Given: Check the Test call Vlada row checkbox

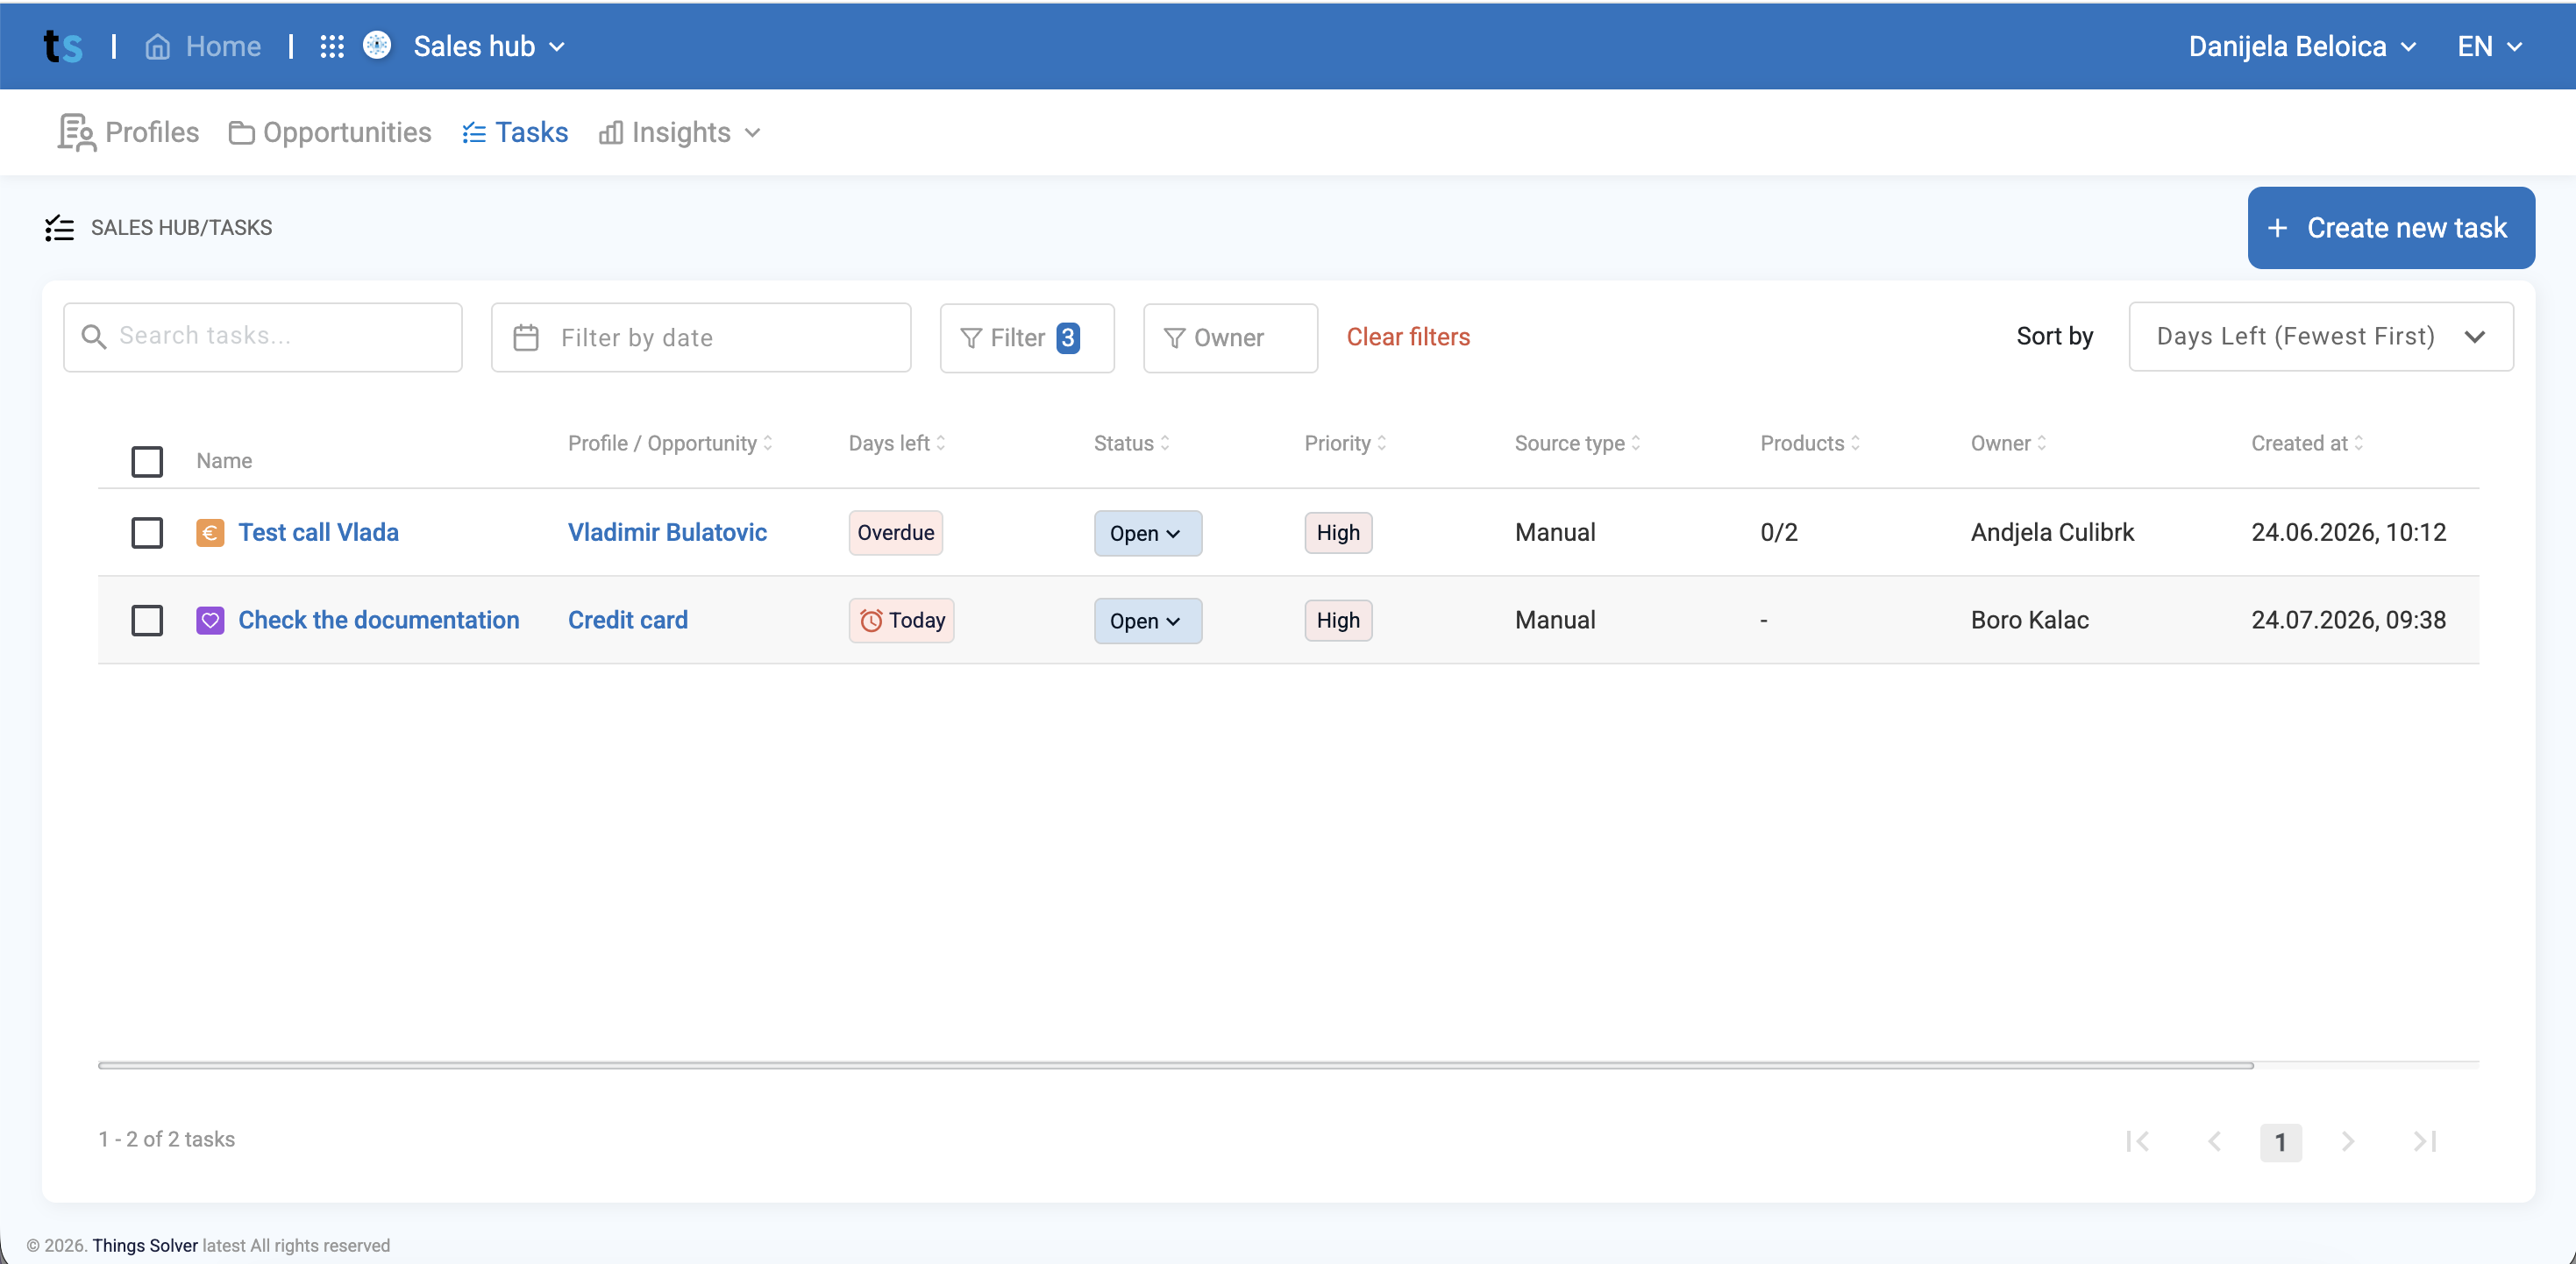Looking at the screenshot, I should click(147, 532).
